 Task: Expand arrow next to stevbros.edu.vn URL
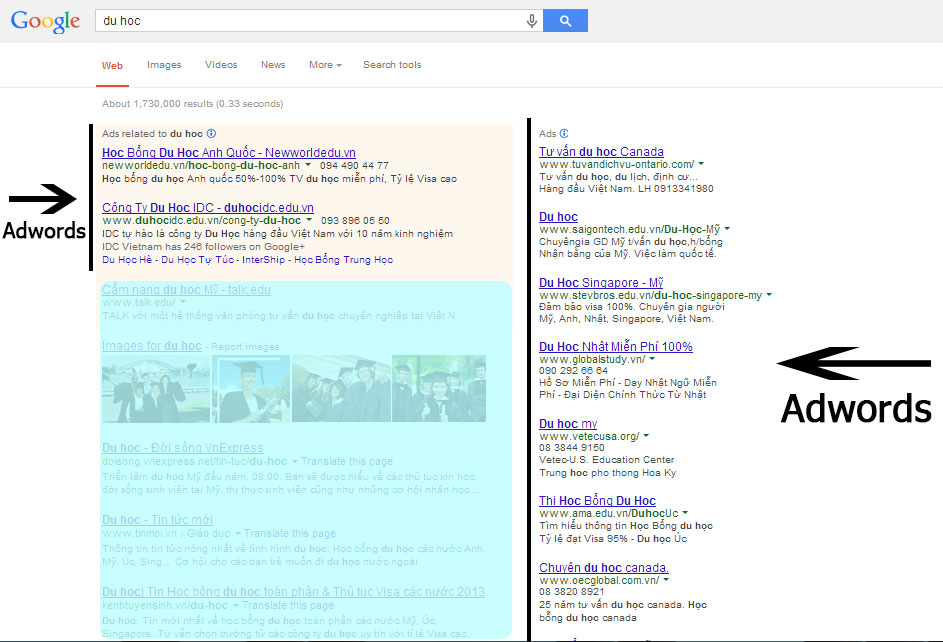tap(769, 295)
